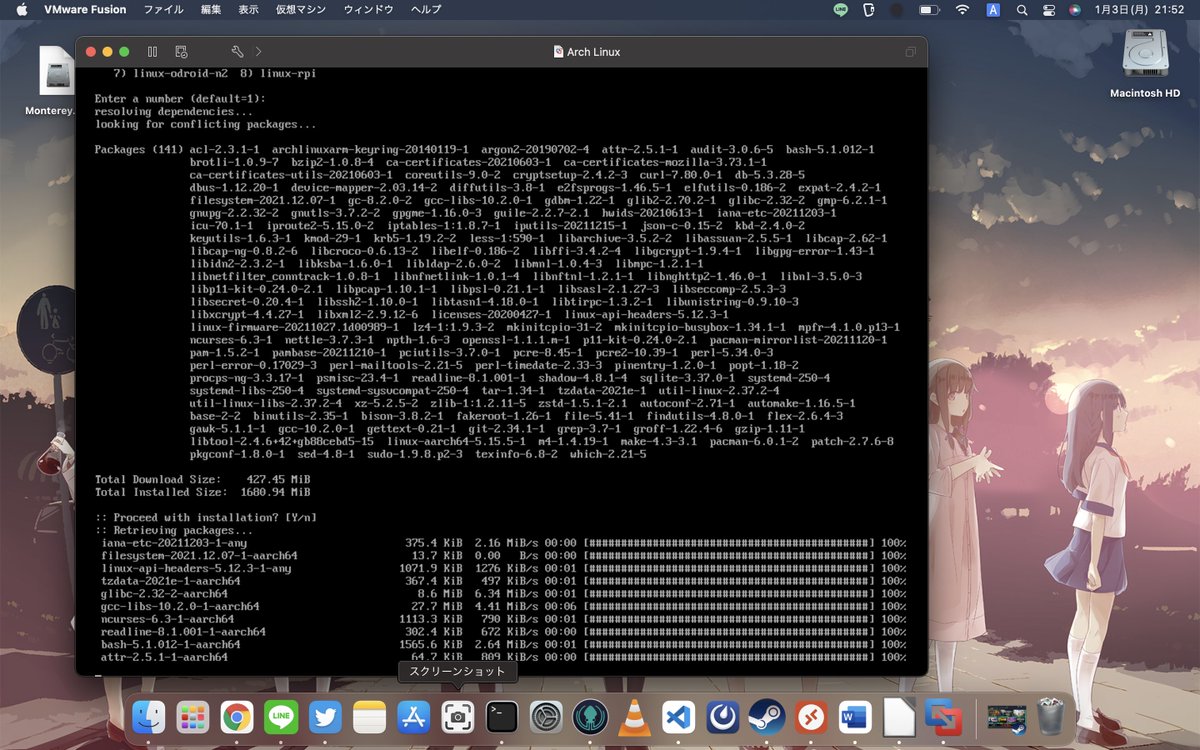Screen dimensions: 1200x750
Task: Open GitKraken from the Dock
Action: point(590,716)
